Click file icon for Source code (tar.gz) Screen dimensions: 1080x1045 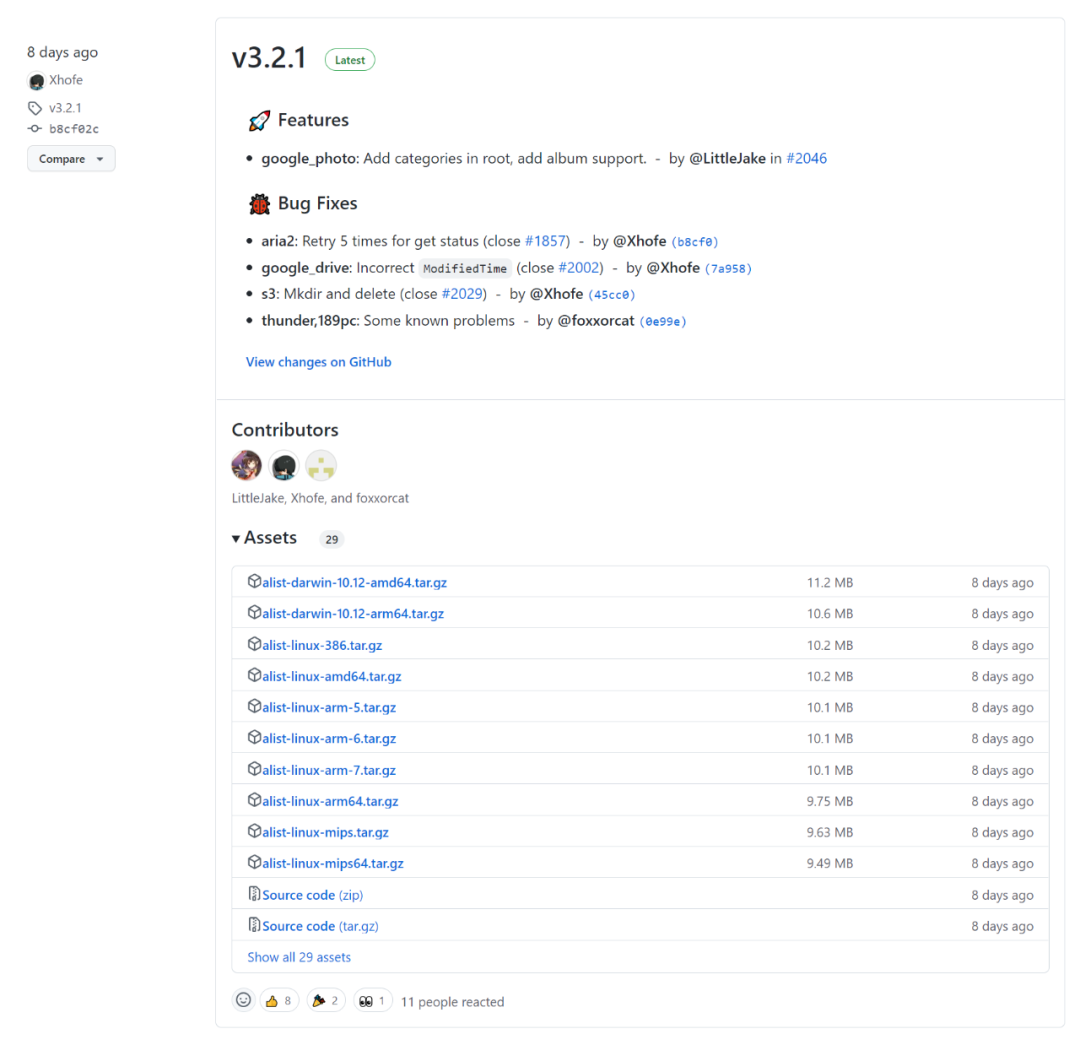pos(254,924)
